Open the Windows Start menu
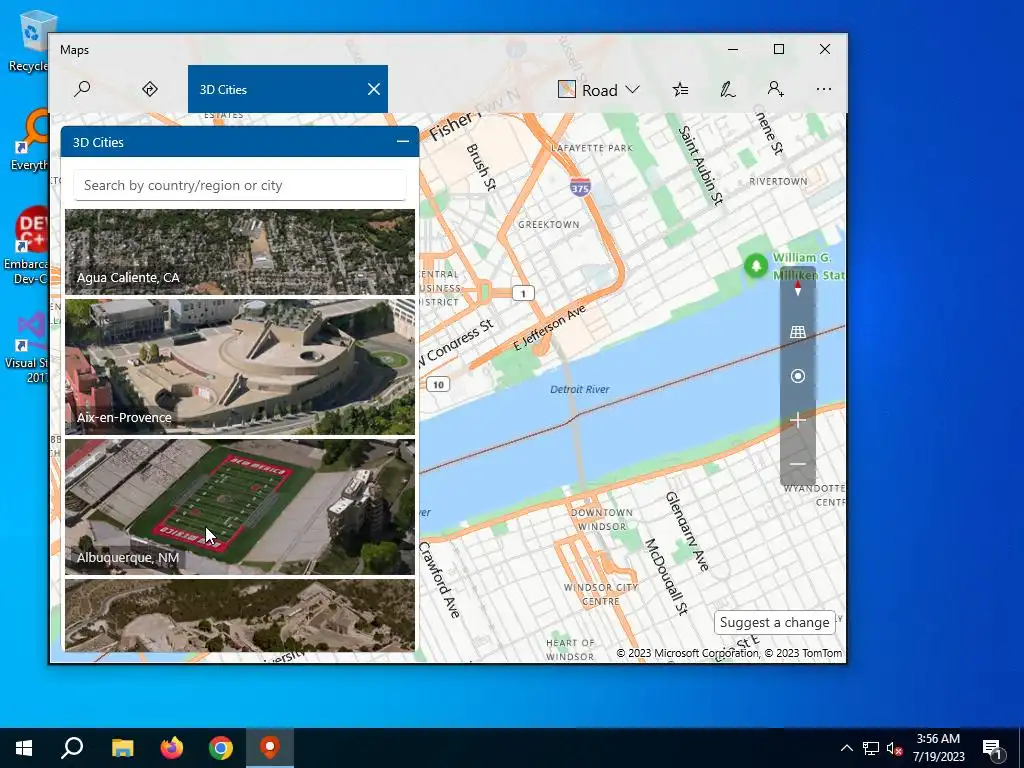The height and width of the screenshot is (768, 1024). coord(24,748)
